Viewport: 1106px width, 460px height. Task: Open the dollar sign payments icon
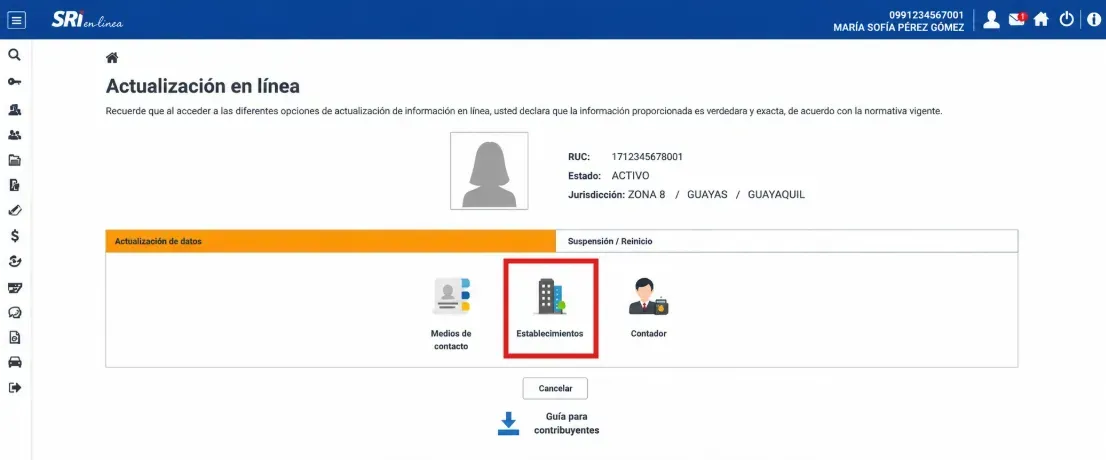[x=14, y=236]
